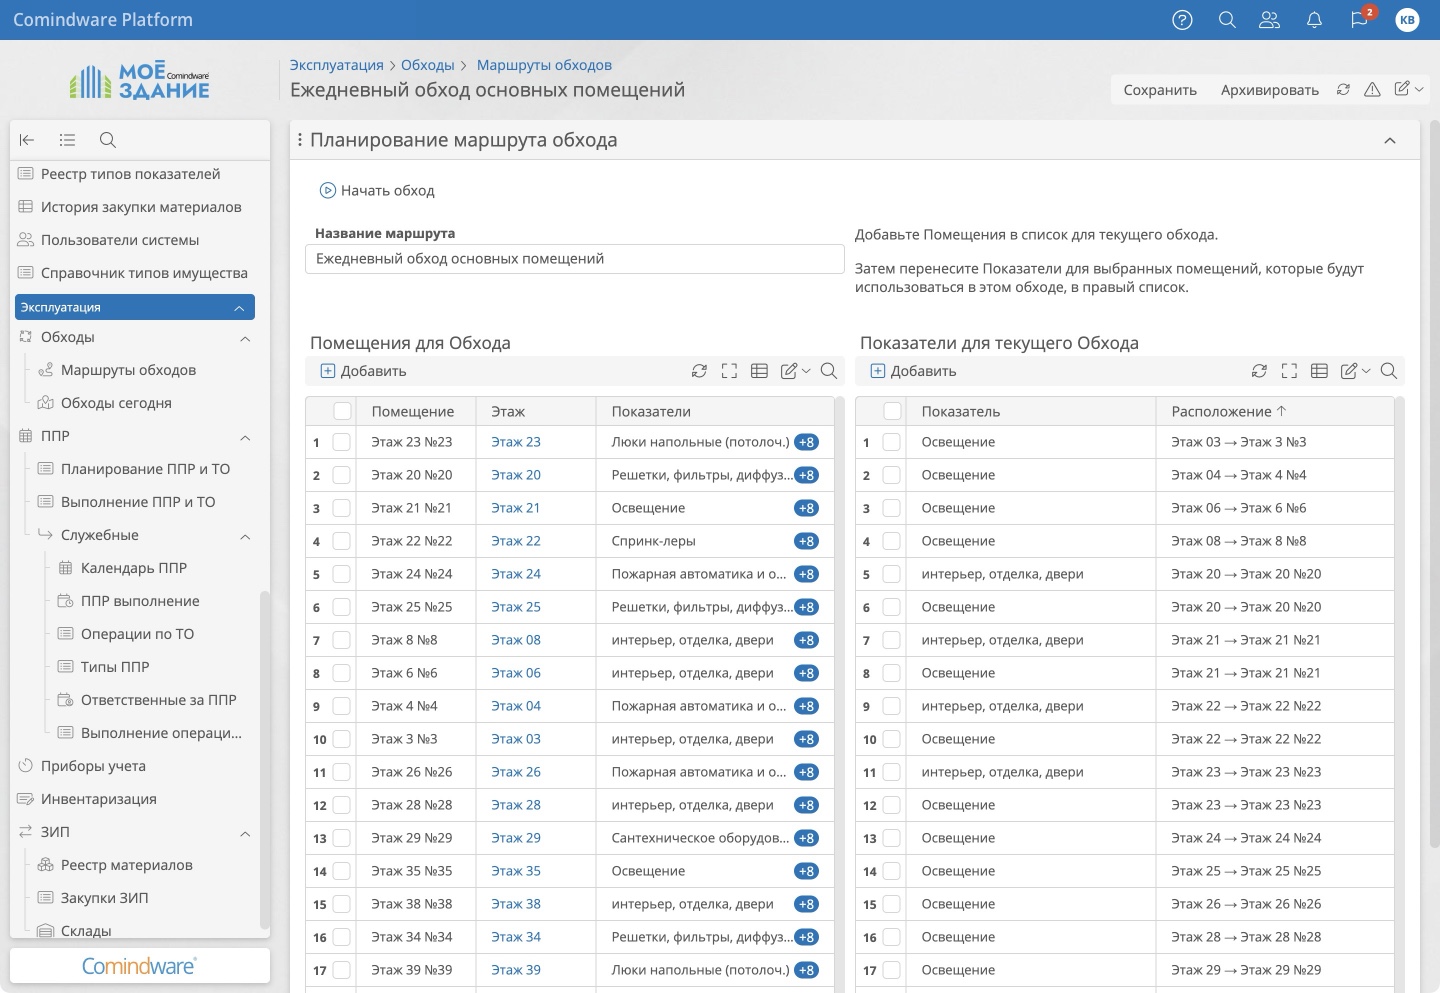This screenshot has height=993, width=1440.
Task: Click the Архивировать button
Action: click(x=1269, y=90)
